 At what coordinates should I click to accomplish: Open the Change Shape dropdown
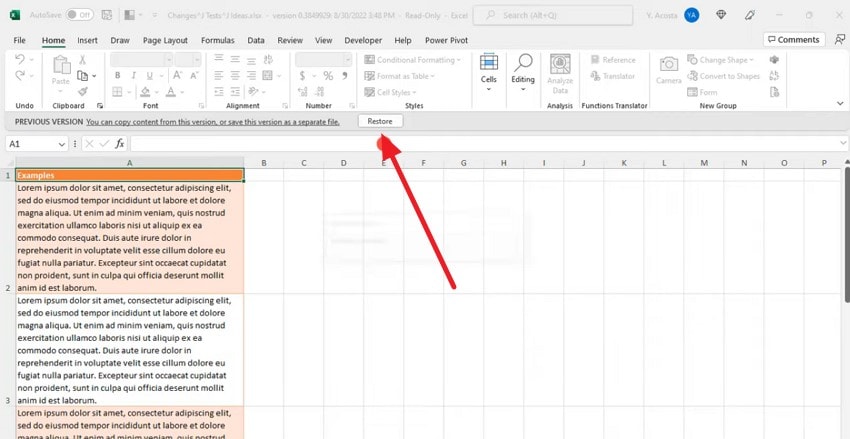click(x=720, y=60)
